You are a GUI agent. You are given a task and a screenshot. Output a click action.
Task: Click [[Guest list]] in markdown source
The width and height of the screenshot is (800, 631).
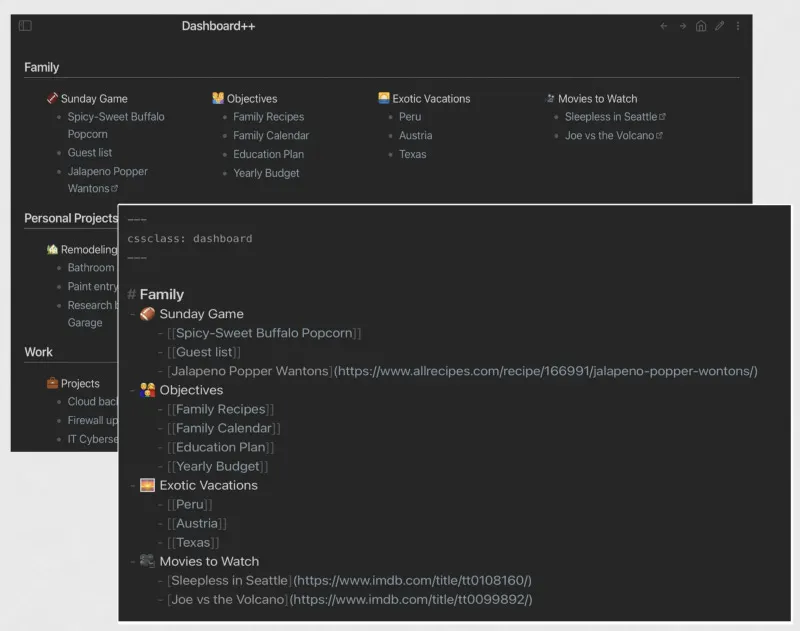pyautogui.click(x=204, y=352)
